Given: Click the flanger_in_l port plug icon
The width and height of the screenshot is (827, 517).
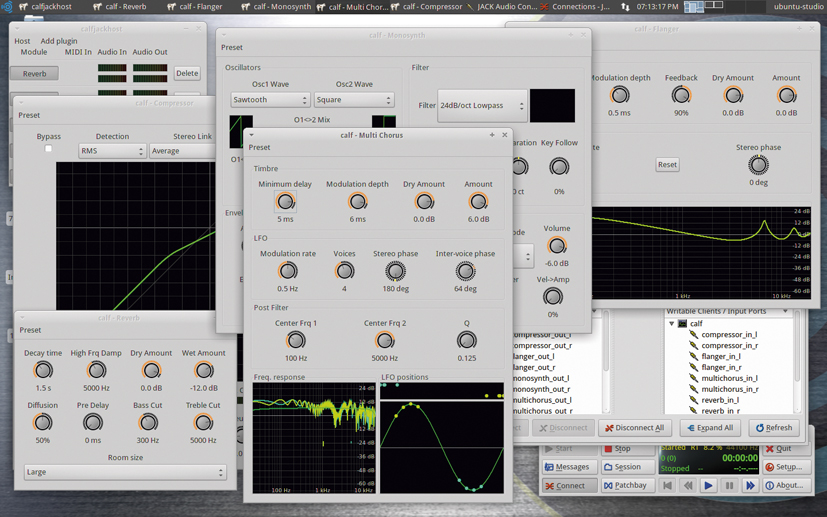Looking at the screenshot, I should 694,356.
